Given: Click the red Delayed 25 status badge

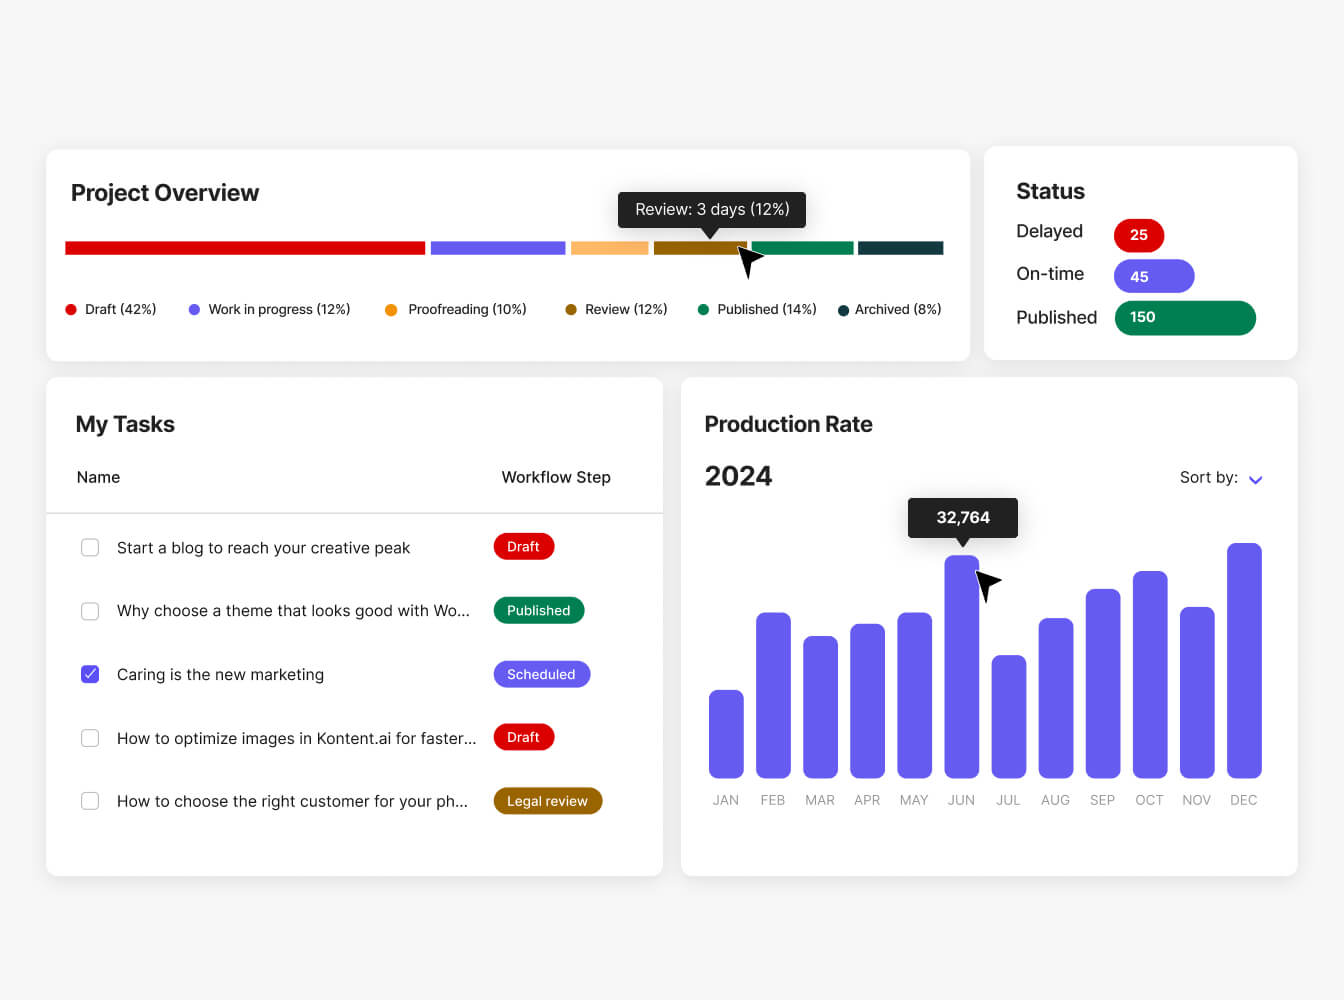Looking at the screenshot, I should click(1138, 235).
